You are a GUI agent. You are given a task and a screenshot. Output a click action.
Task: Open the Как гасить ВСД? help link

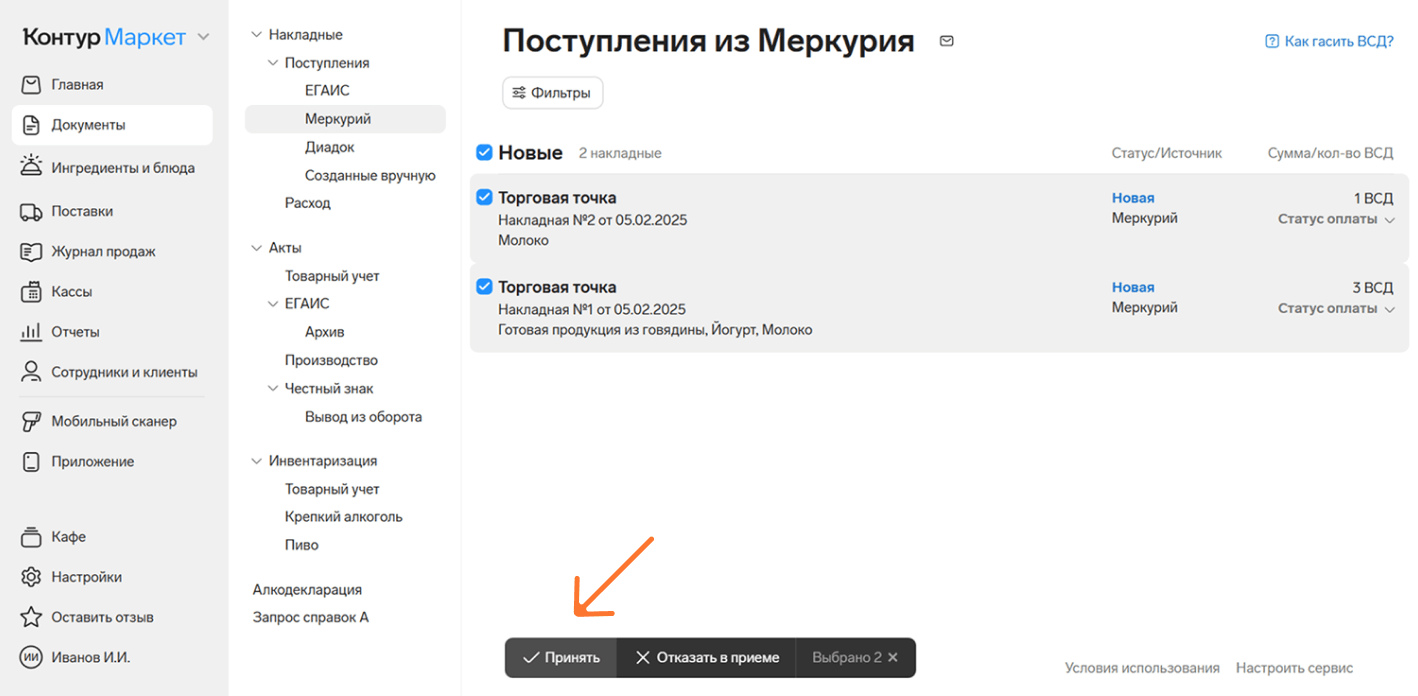coord(1329,41)
